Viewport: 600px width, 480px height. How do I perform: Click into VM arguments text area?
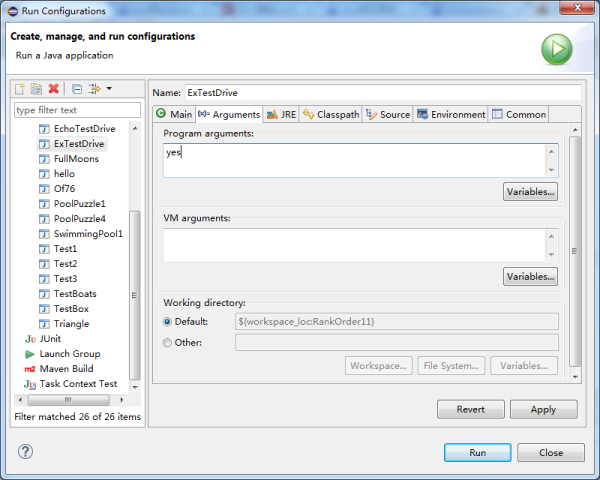(354, 245)
